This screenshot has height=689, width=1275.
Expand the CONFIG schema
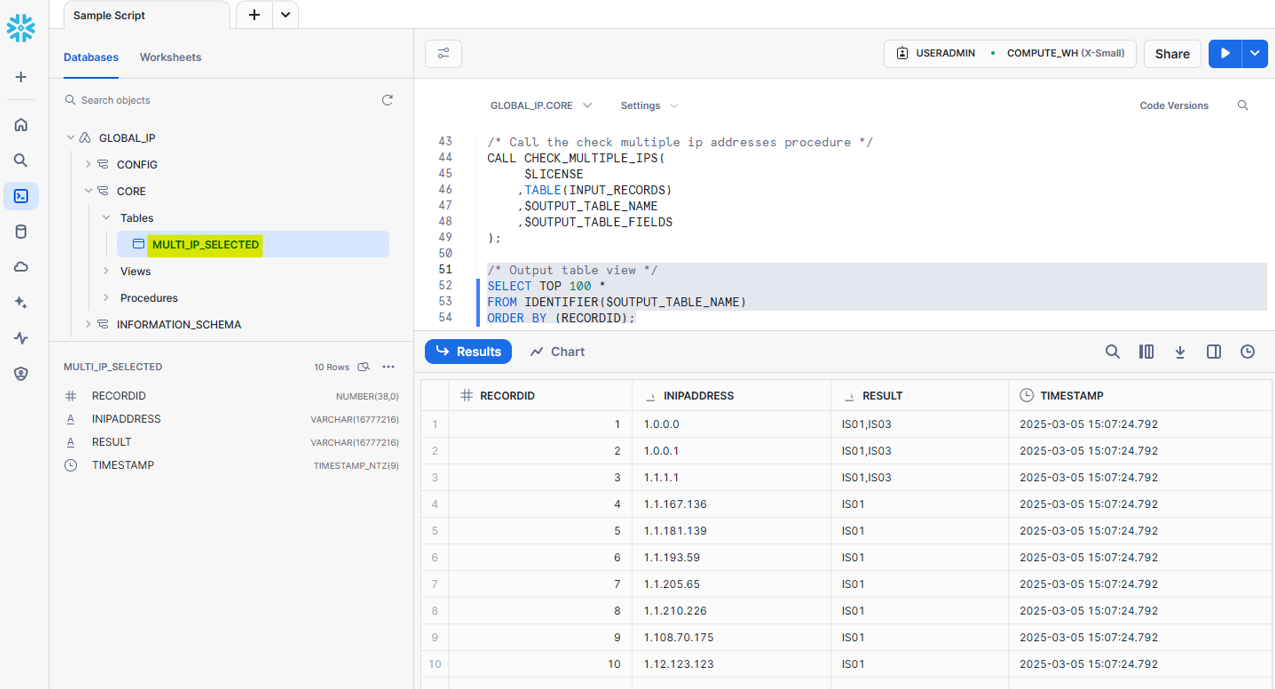click(x=88, y=165)
